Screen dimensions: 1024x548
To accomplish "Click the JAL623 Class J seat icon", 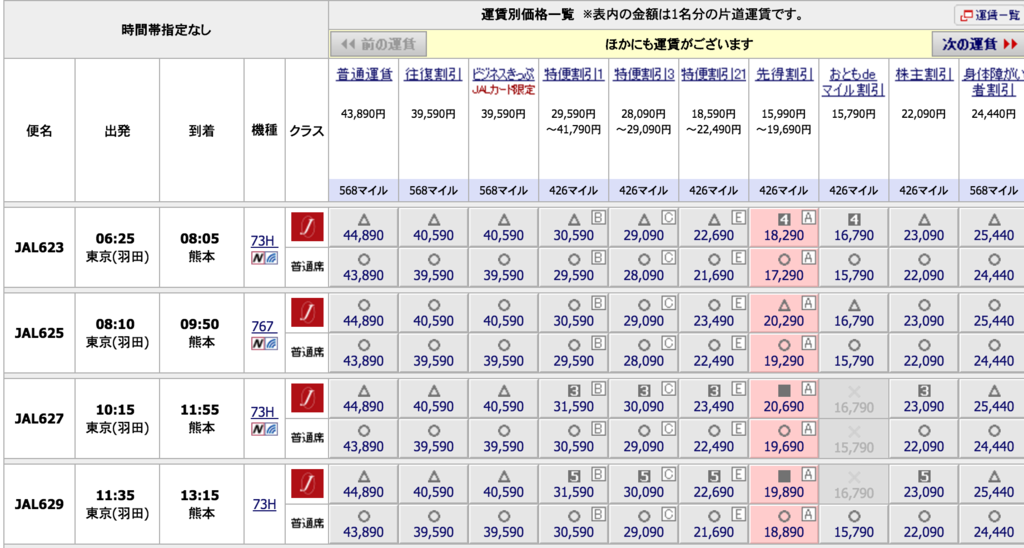I will [307, 227].
